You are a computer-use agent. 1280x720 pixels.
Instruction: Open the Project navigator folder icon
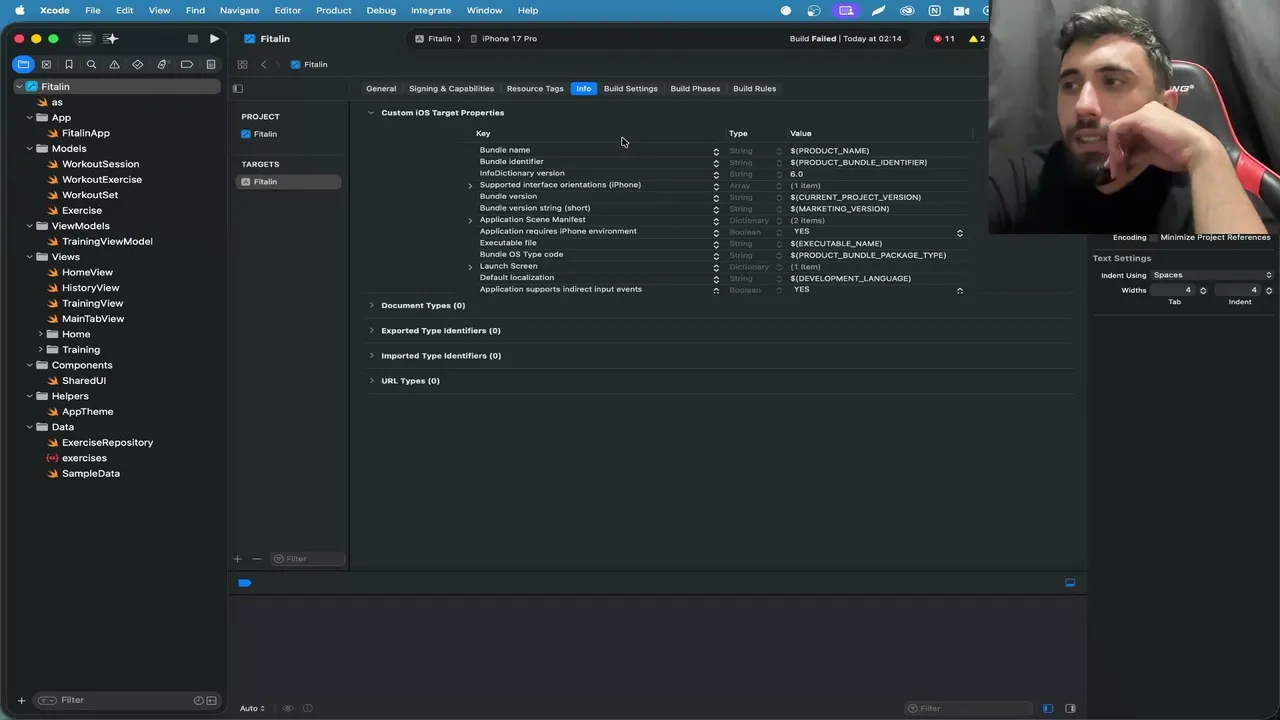23,65
